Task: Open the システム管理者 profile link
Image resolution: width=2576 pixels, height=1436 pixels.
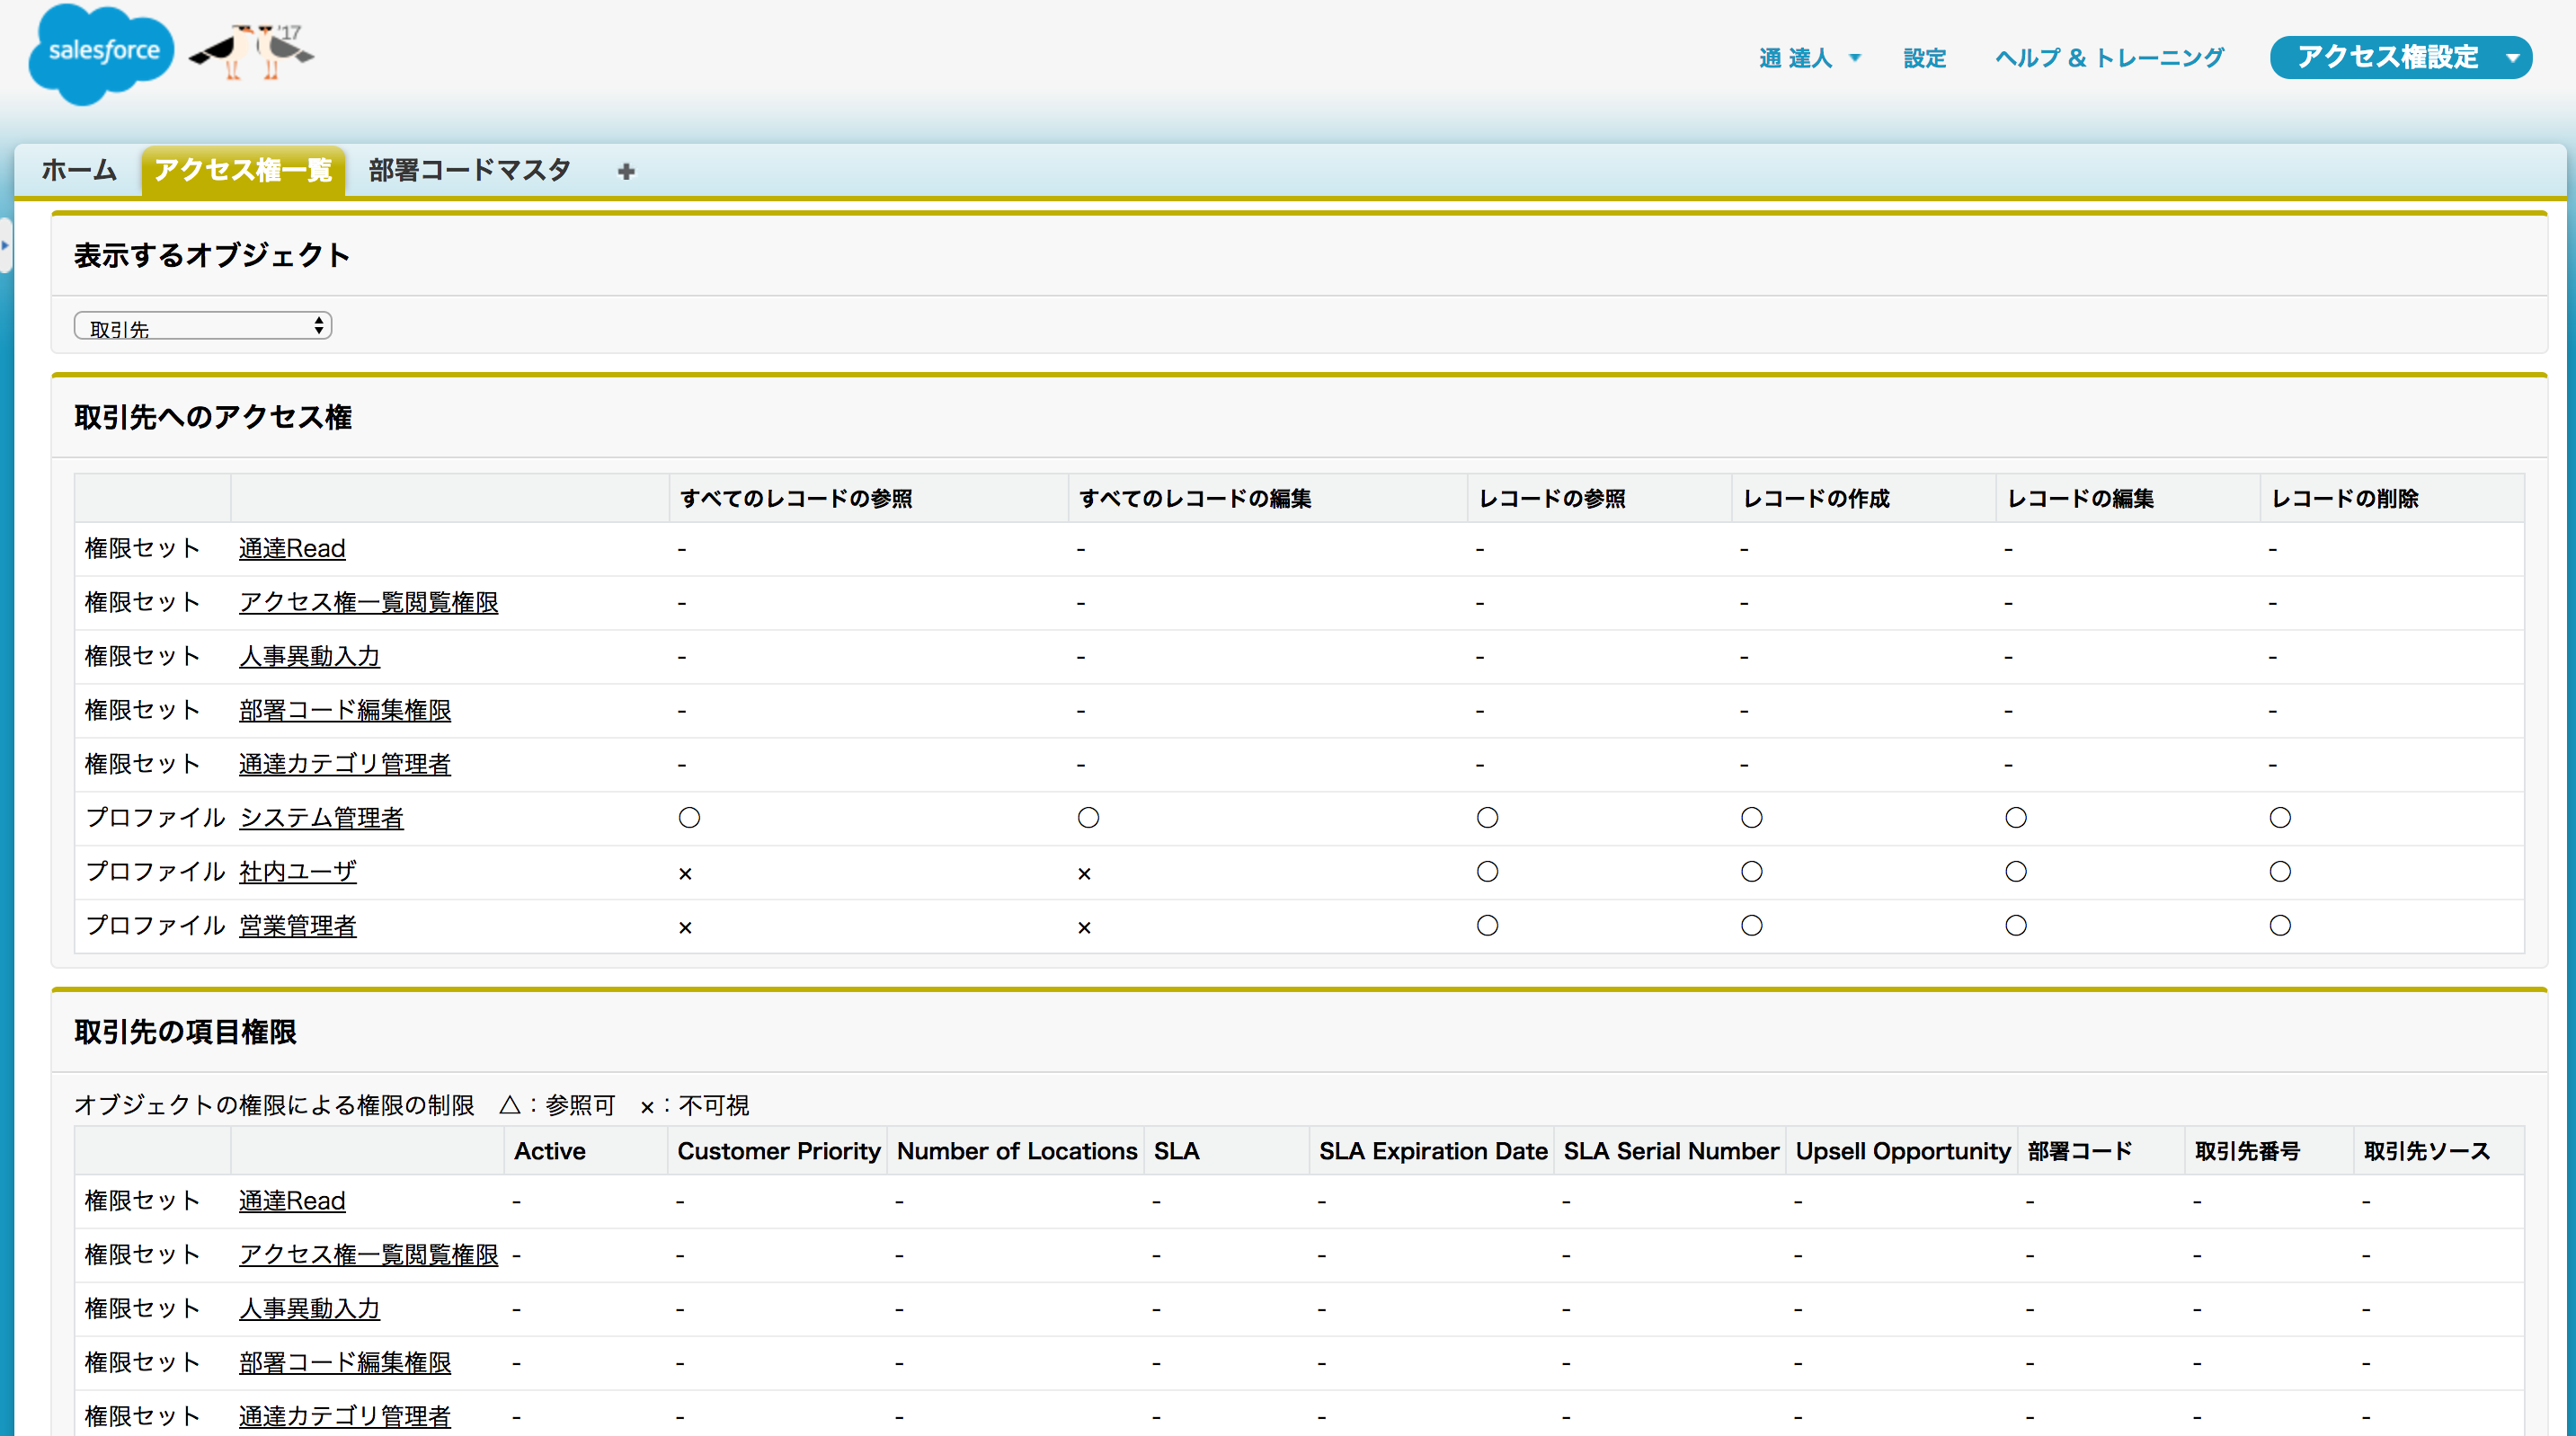Action: tap(321, 817)
